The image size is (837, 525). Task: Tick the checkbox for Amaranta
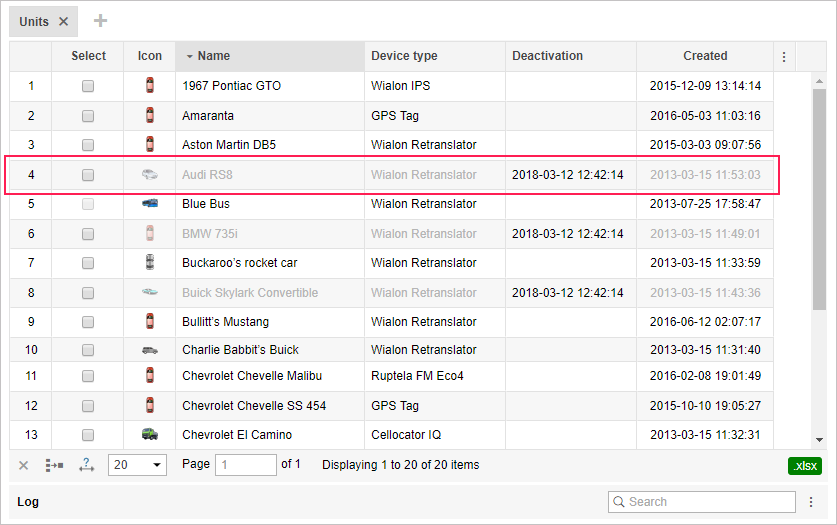click(x=88, y=116)
